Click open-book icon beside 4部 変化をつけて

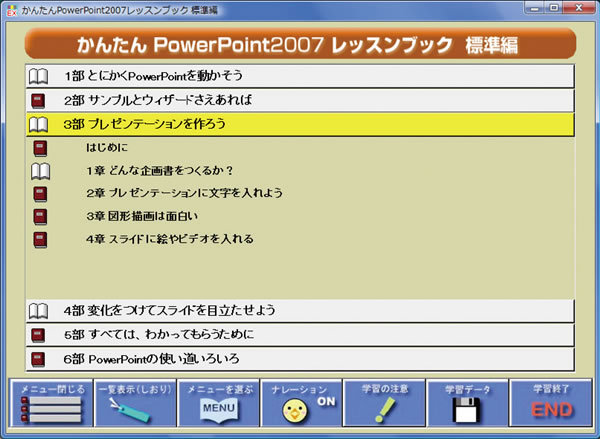tap(39, 311)
